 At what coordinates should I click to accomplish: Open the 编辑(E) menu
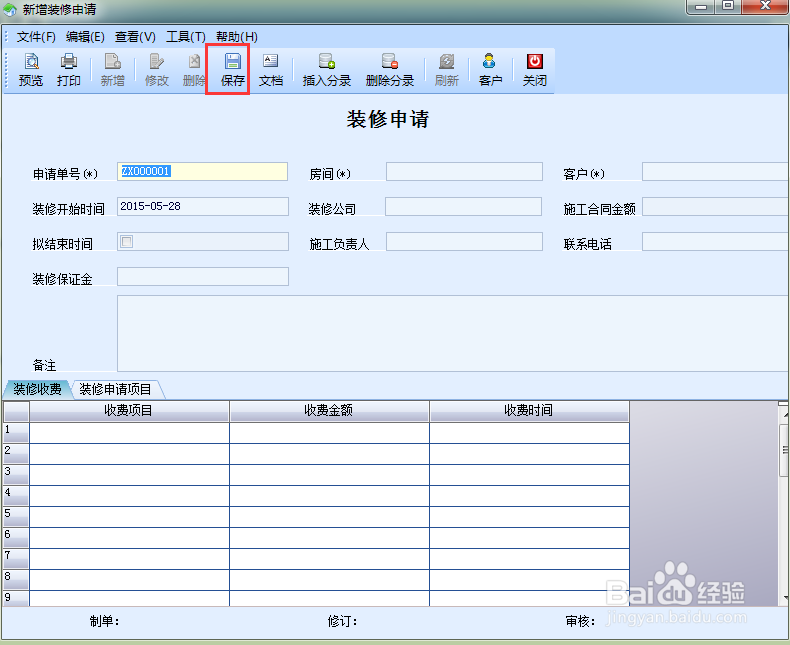click(x=85, y=36)
